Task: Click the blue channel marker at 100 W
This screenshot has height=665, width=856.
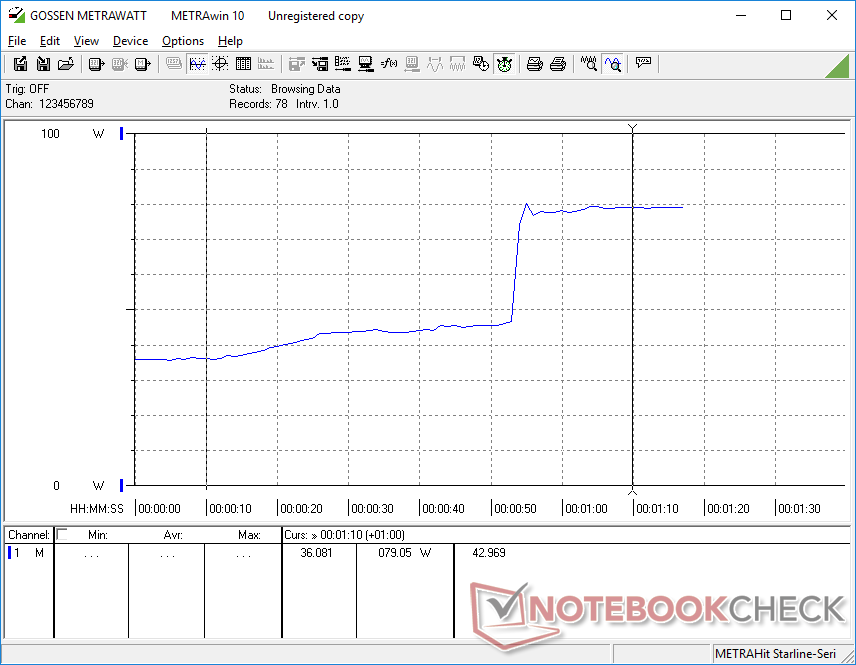Action: [x=122, y=133]
